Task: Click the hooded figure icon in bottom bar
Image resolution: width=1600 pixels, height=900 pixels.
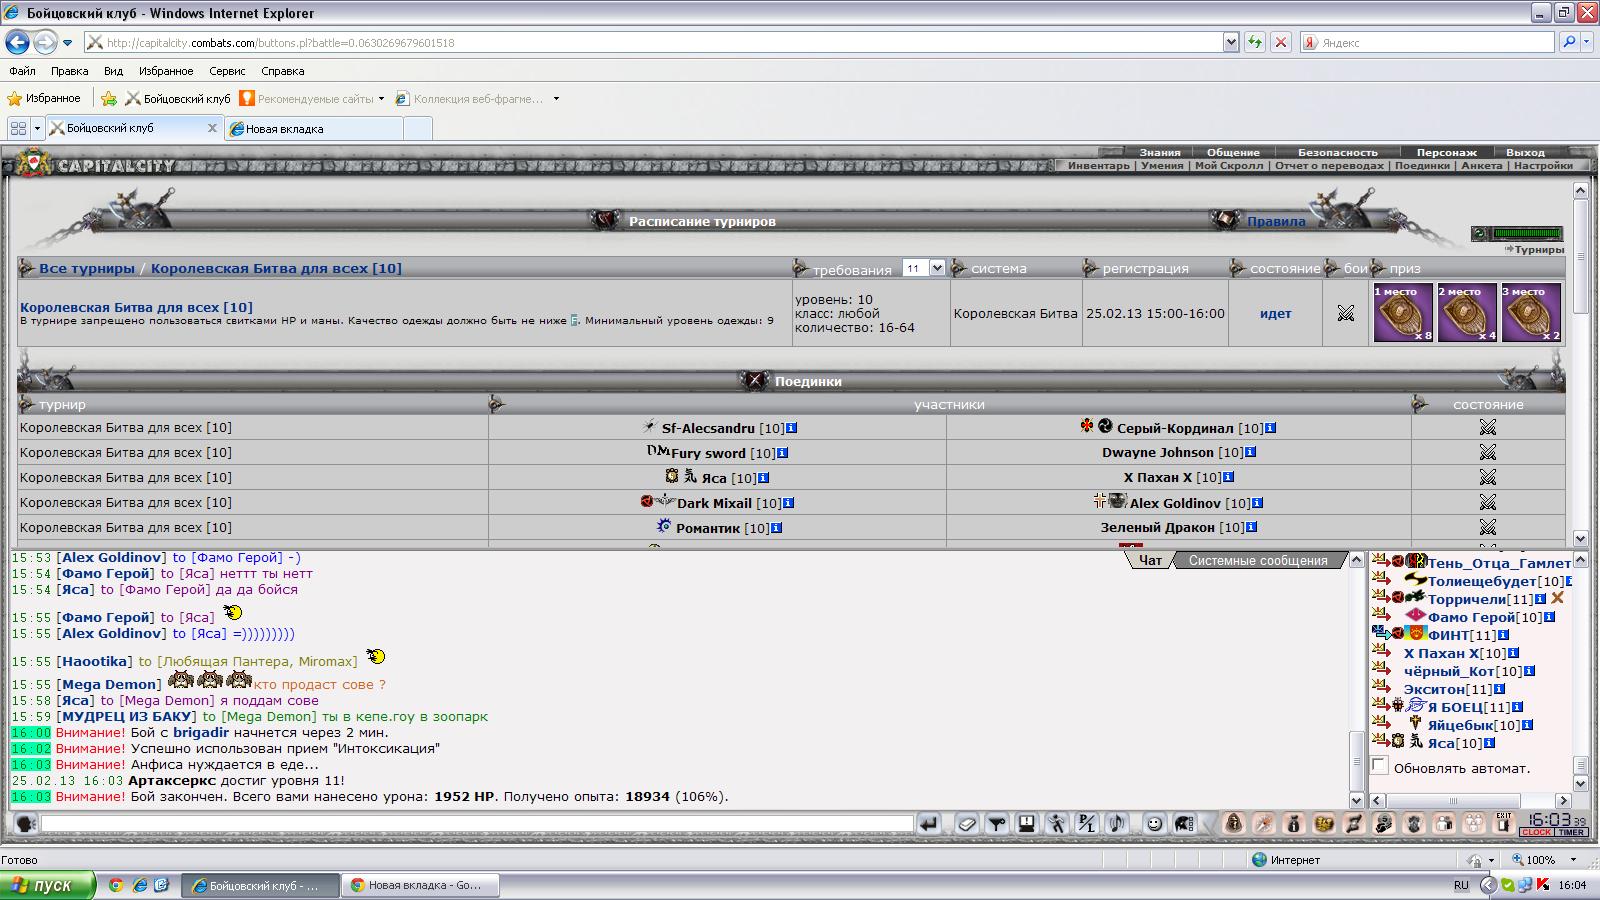Action: 1234,823
